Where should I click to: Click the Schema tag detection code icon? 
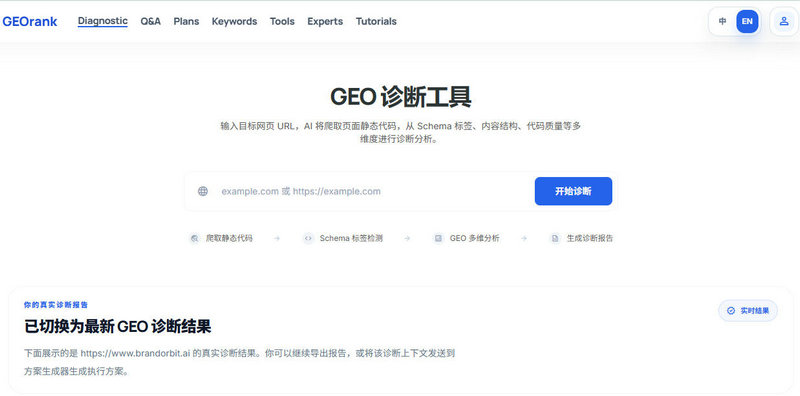click(308, 238)
